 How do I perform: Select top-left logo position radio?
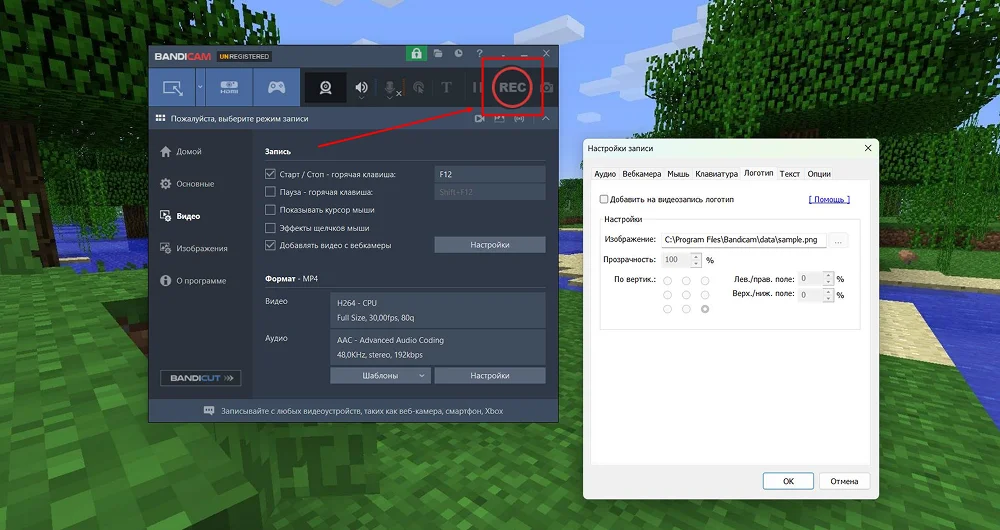pyautogui.click(x=667, y=281)
